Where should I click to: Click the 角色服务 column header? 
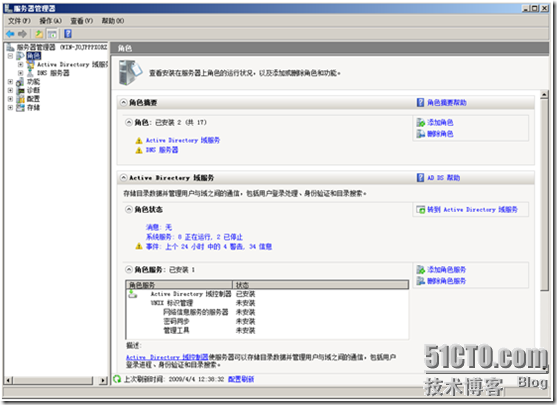[179, 285]
